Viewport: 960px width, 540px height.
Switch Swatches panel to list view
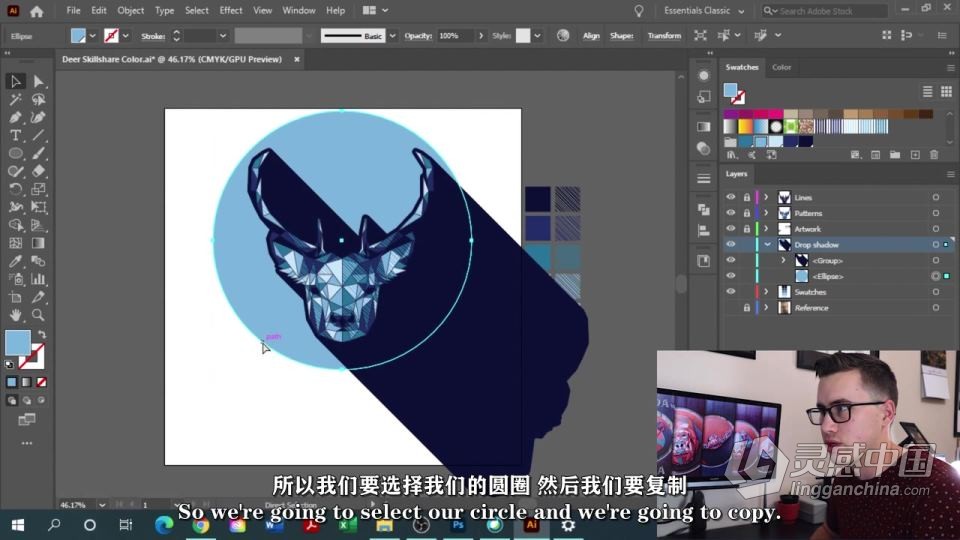(x=928, y=91)
